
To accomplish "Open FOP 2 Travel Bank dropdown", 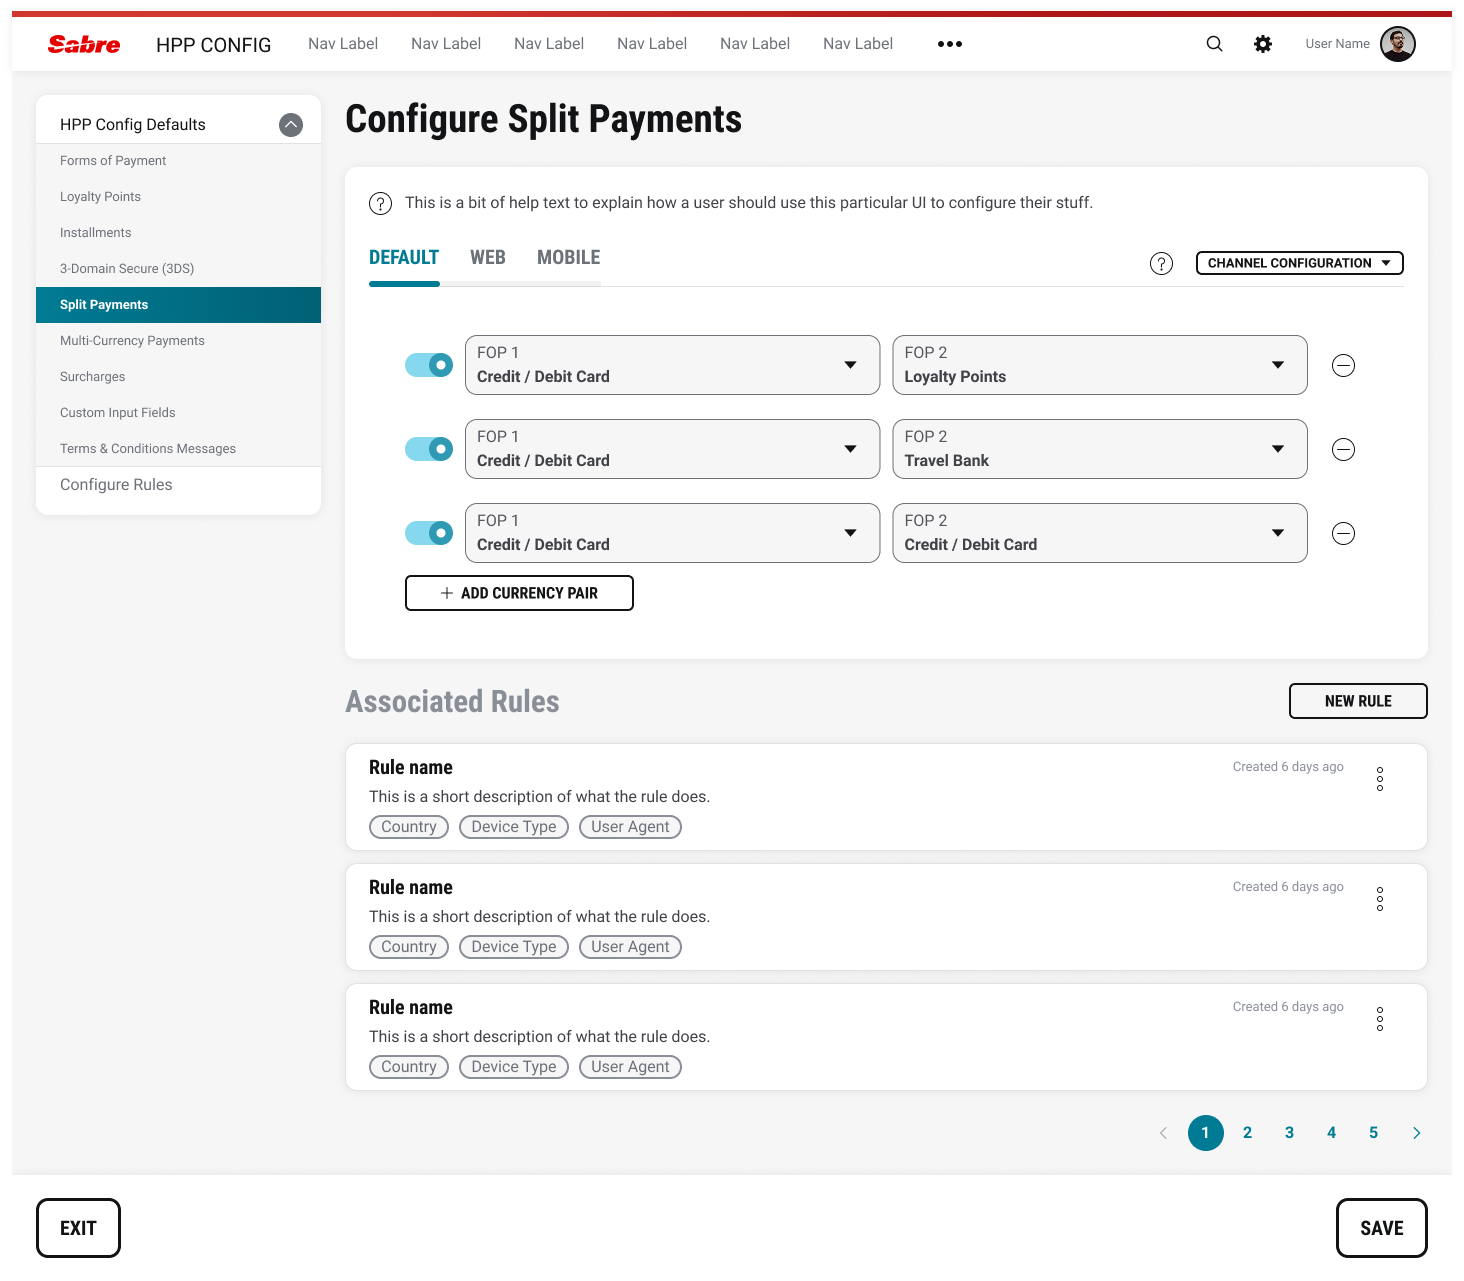I will point(1100,449).
